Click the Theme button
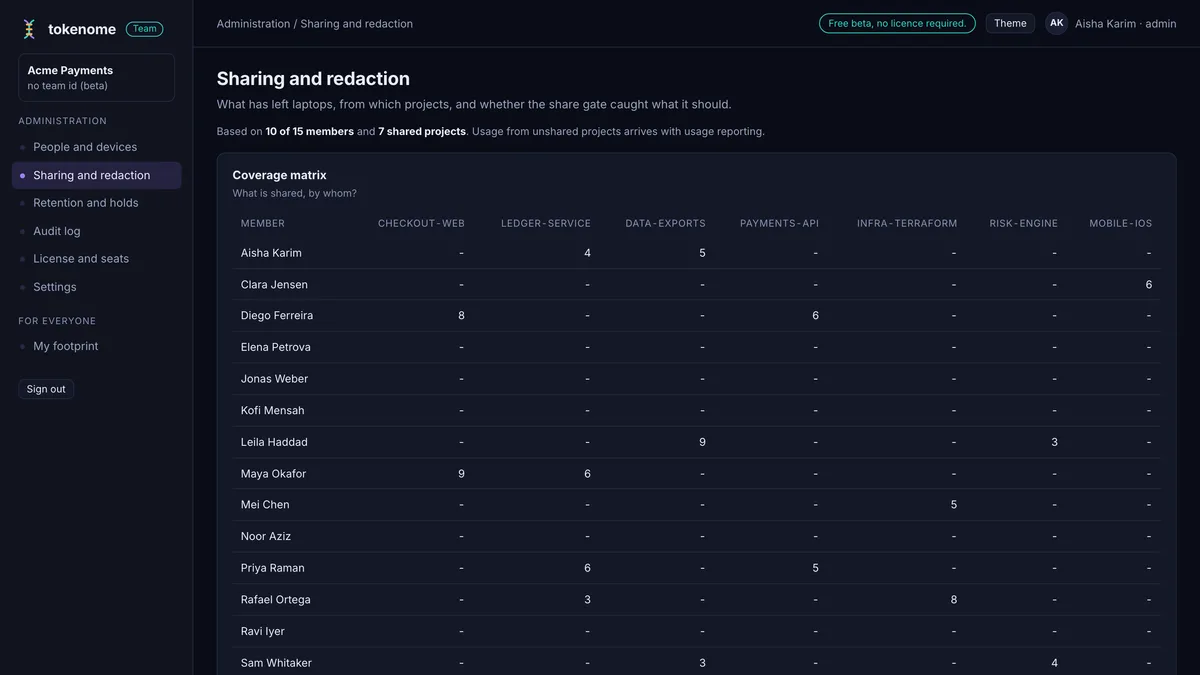Viewport: 1200px width, 675px height. coord(1010,23)
